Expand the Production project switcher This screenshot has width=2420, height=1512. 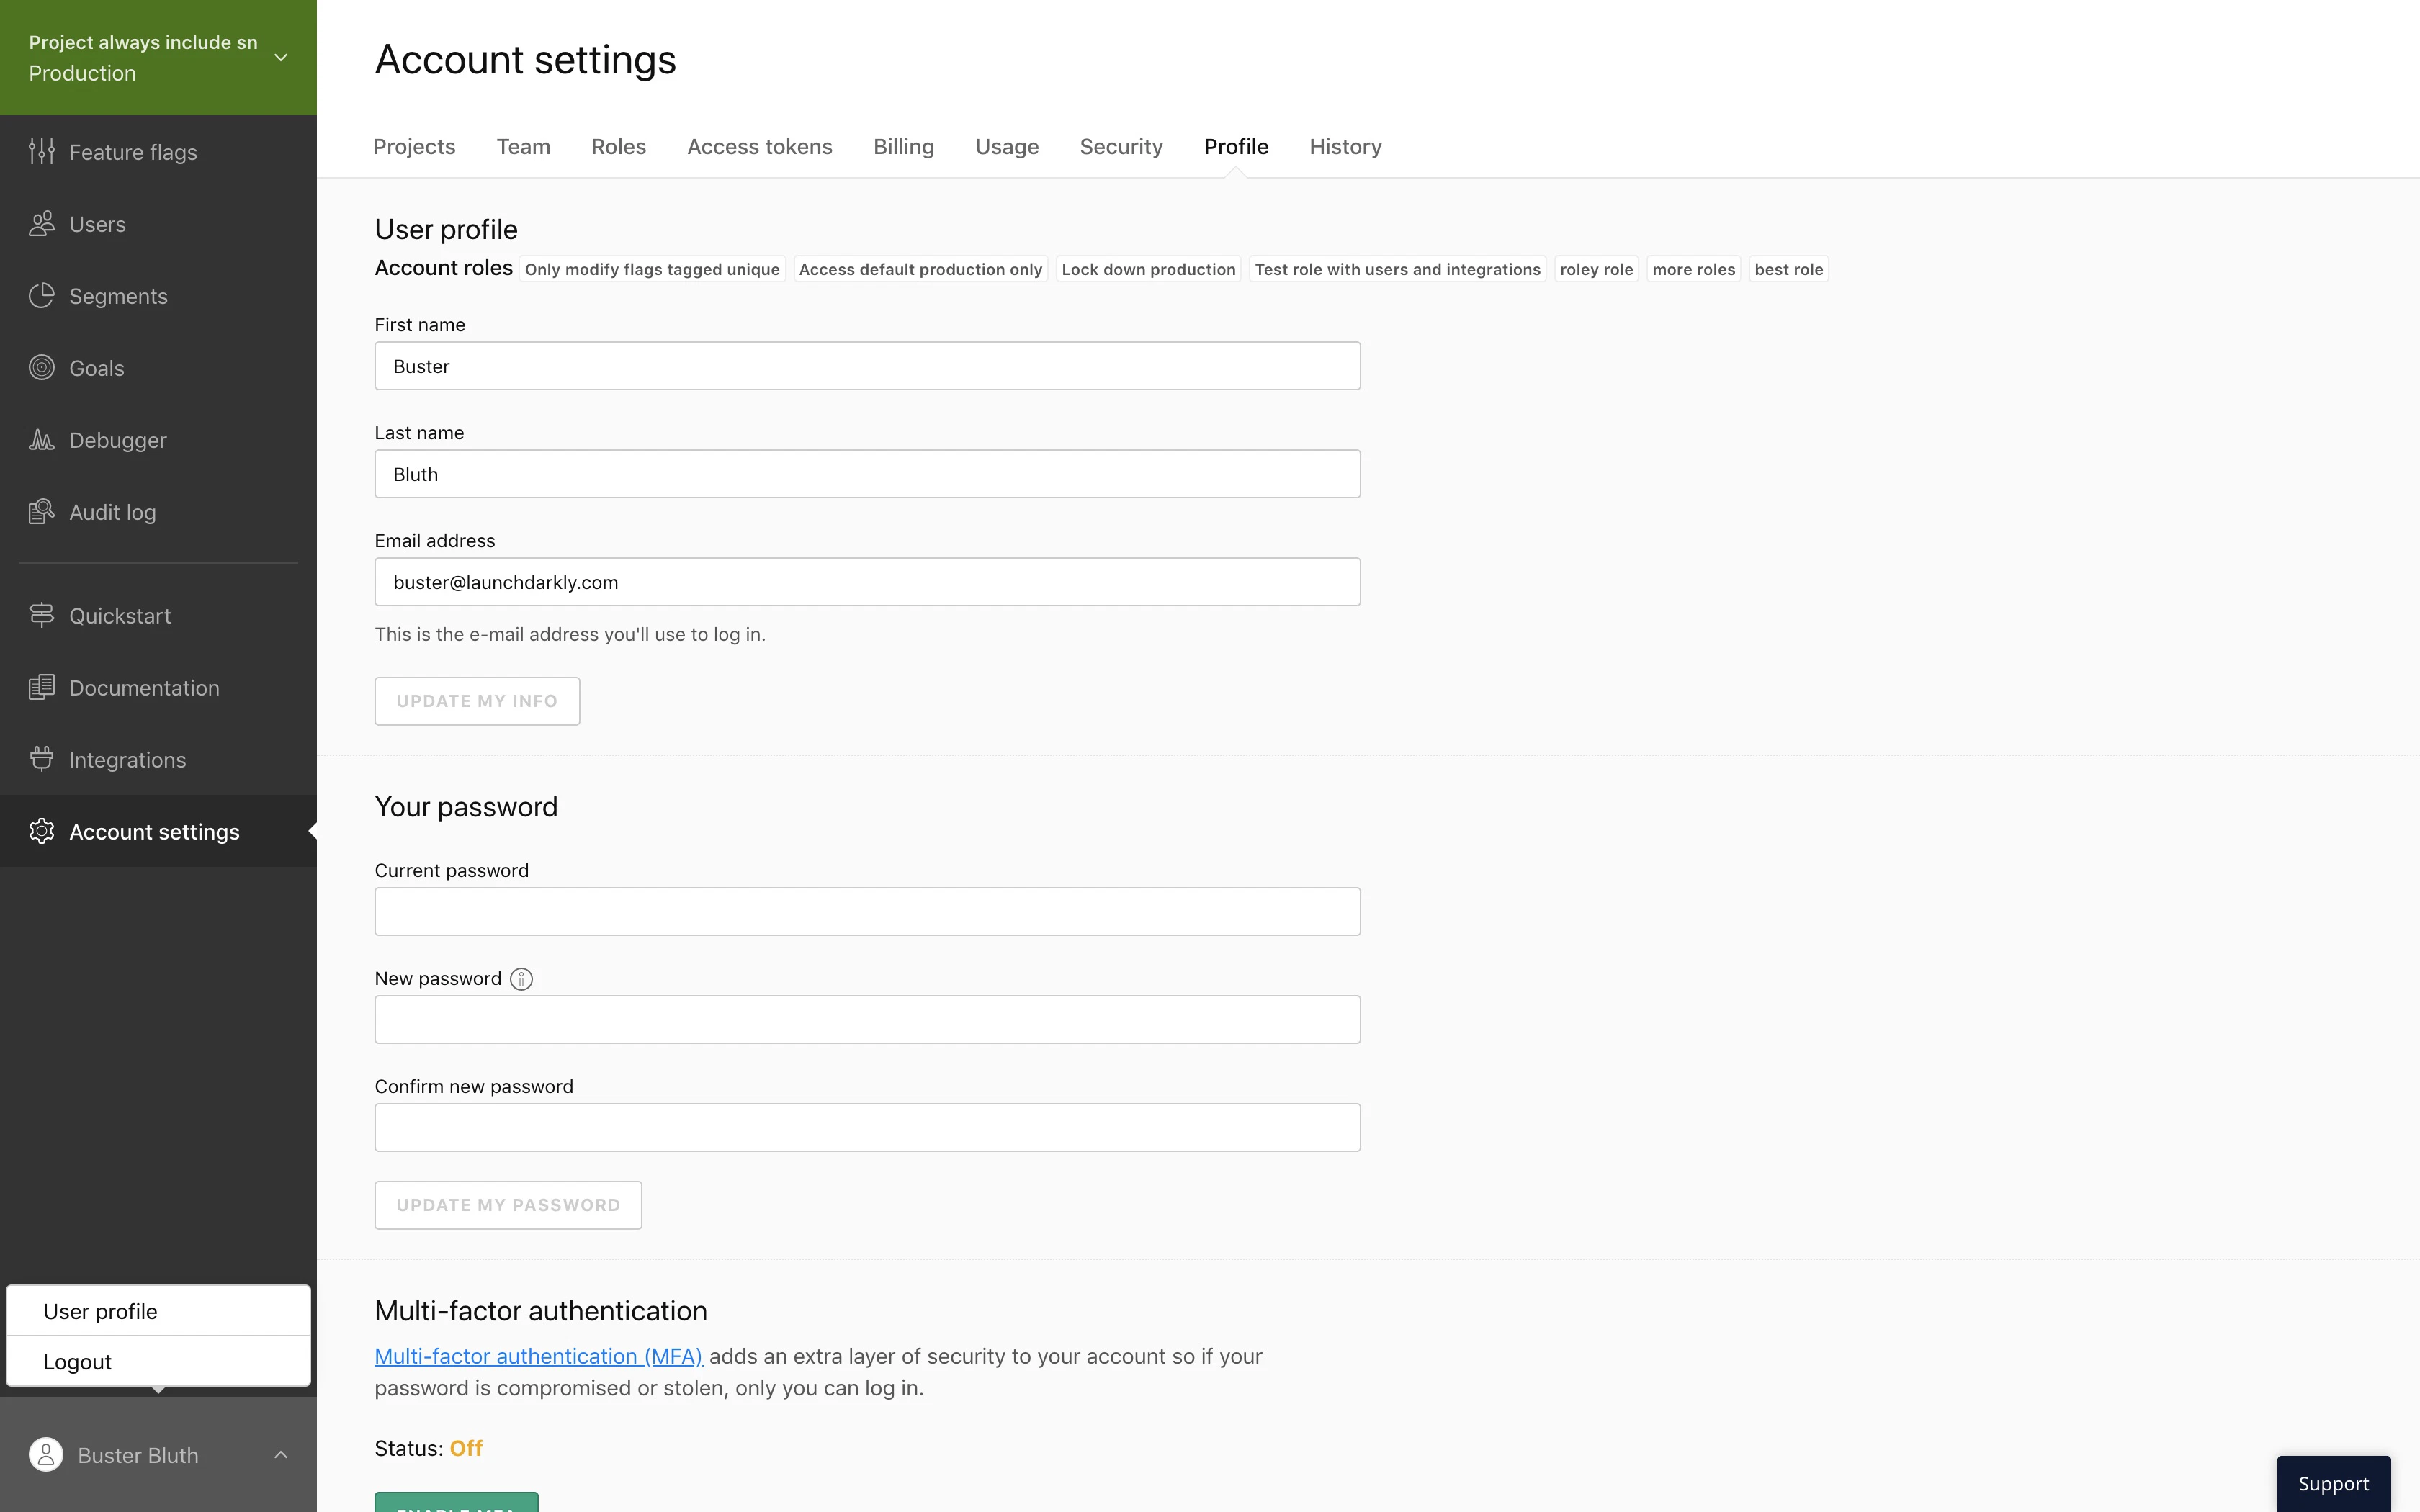pyautogui.click(x=279, y=57)
